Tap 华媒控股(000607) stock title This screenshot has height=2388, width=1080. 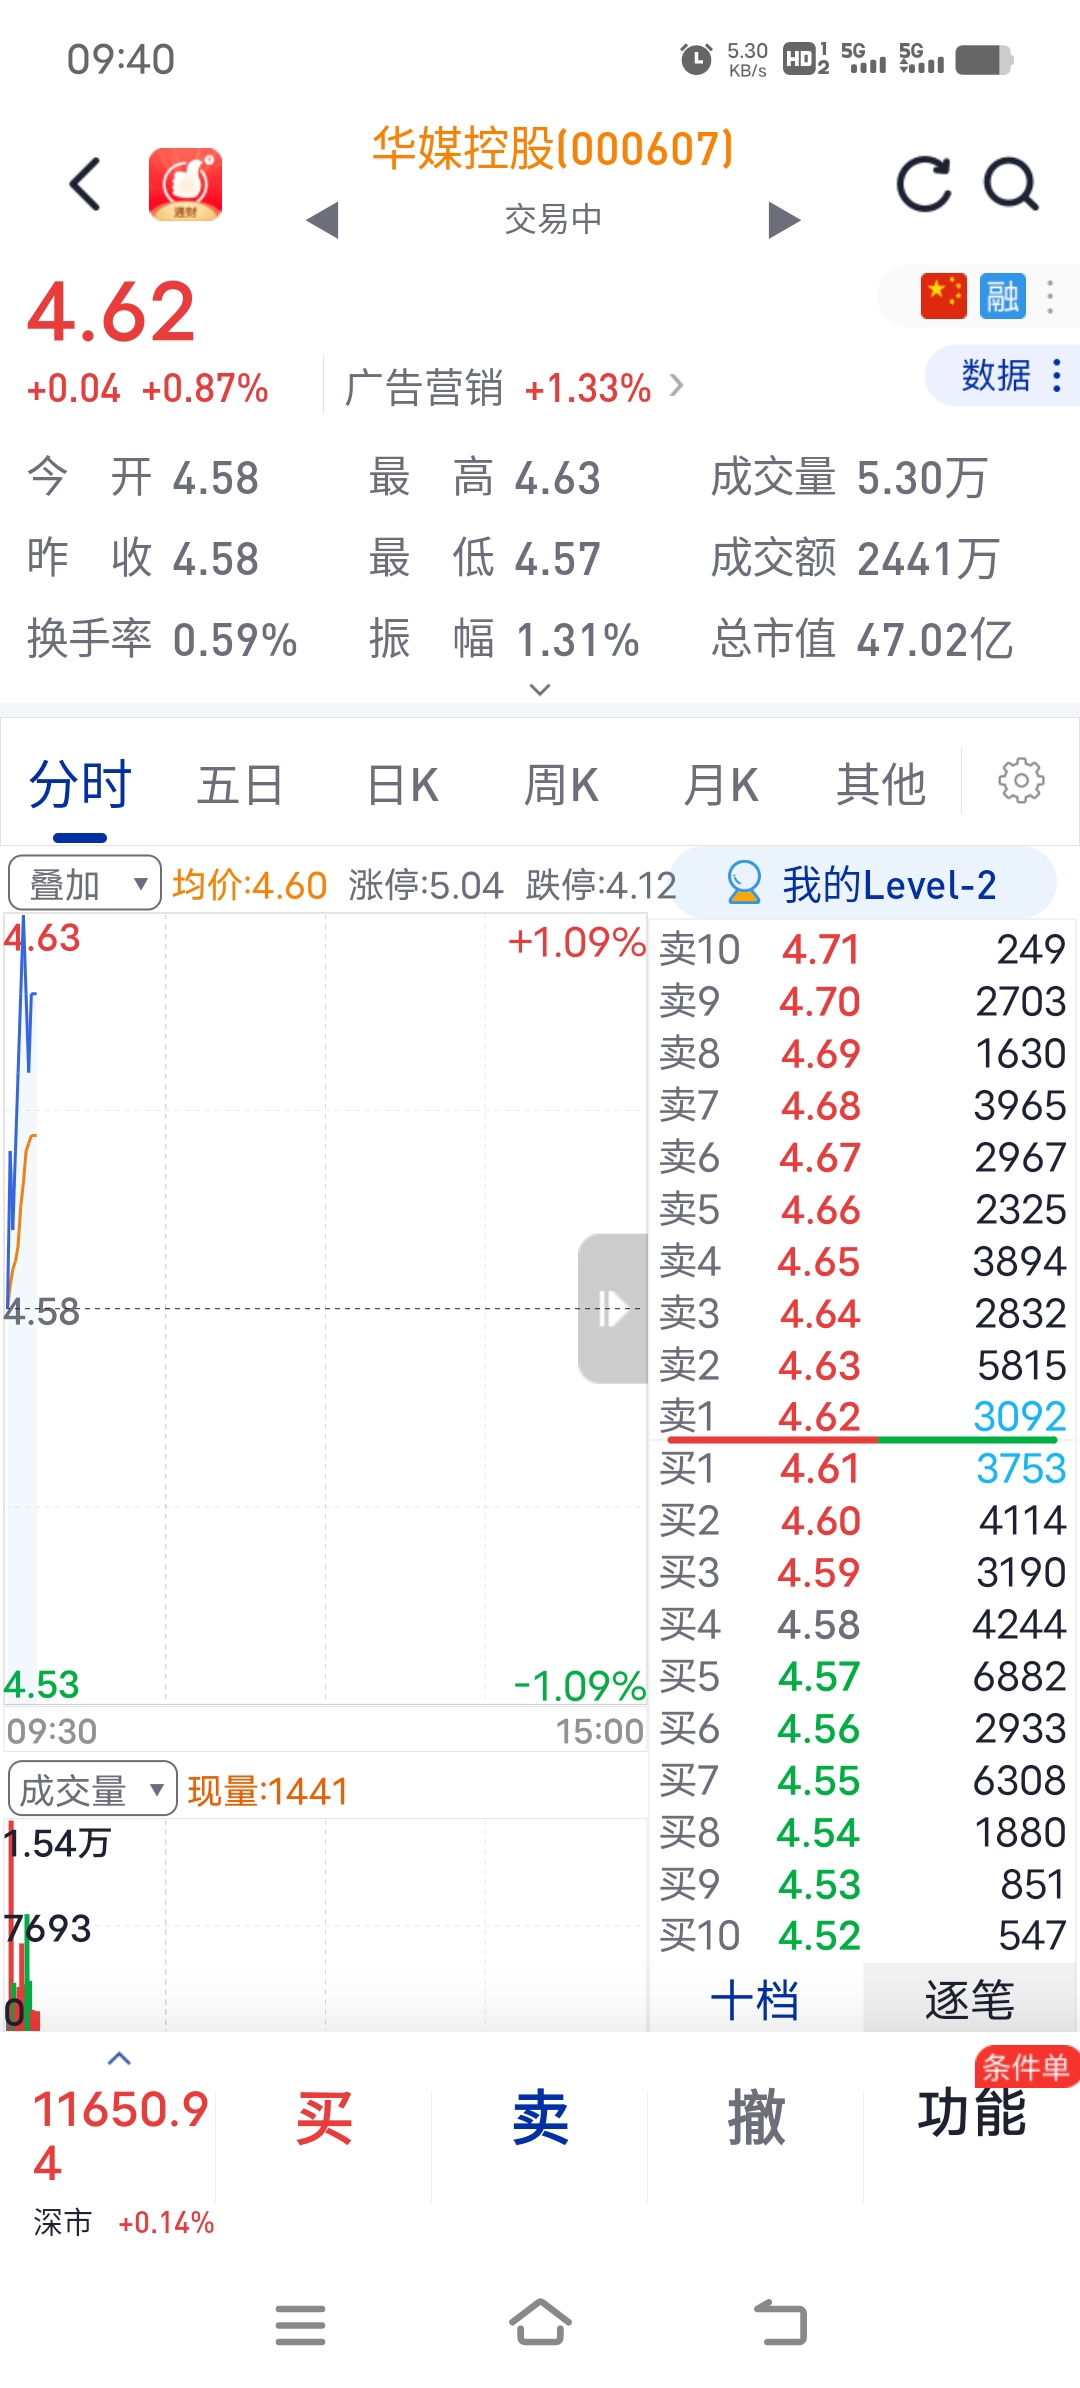click(x=553, y=149)
